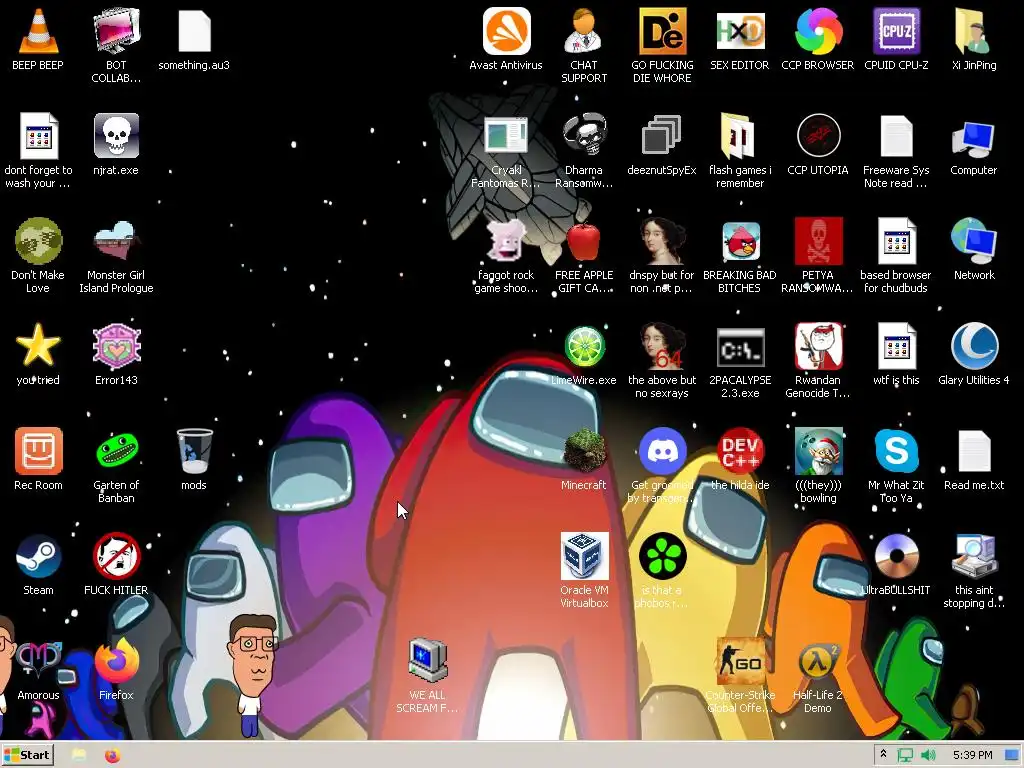Select the Read me.txt file

coord(974,451)
